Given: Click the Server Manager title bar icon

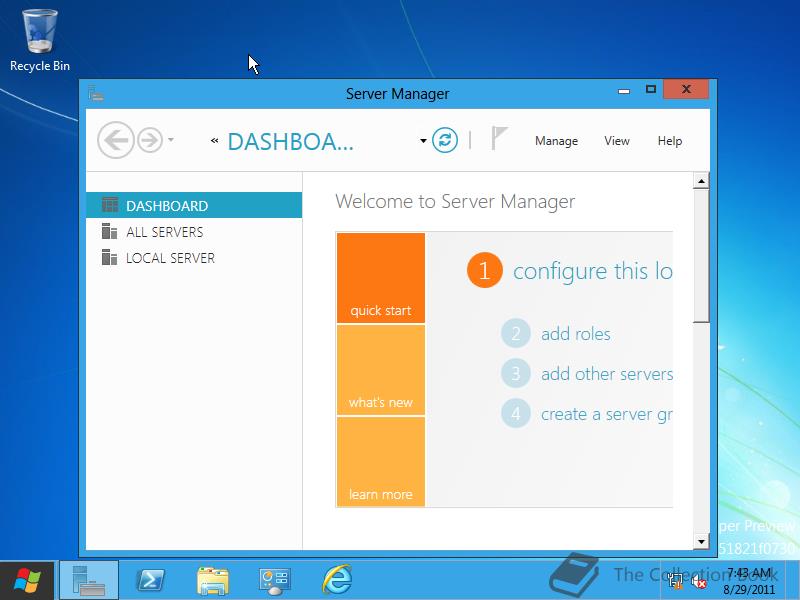Looking at the screenshot, I should pyautogui.click(x=95, y=93).
